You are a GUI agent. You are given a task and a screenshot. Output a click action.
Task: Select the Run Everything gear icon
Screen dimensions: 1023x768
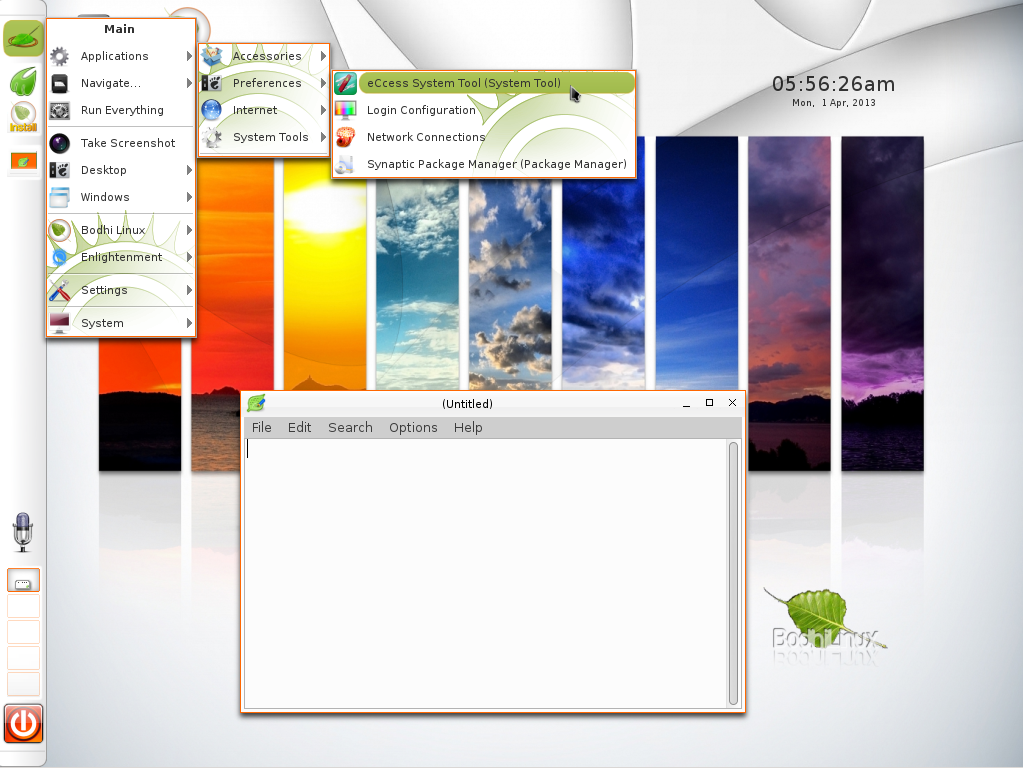(59, 110)
